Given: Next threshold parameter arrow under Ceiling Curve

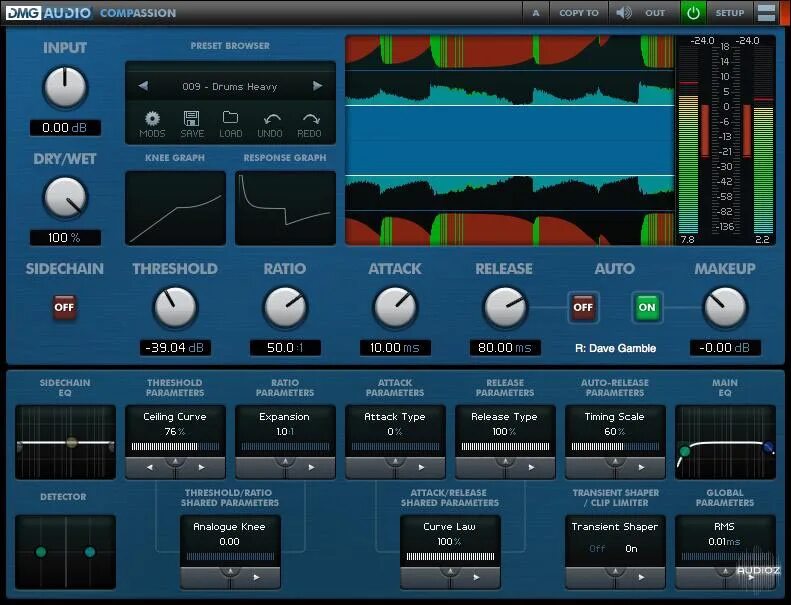Looking at the screenshot, I should click(x=201, y=468).
